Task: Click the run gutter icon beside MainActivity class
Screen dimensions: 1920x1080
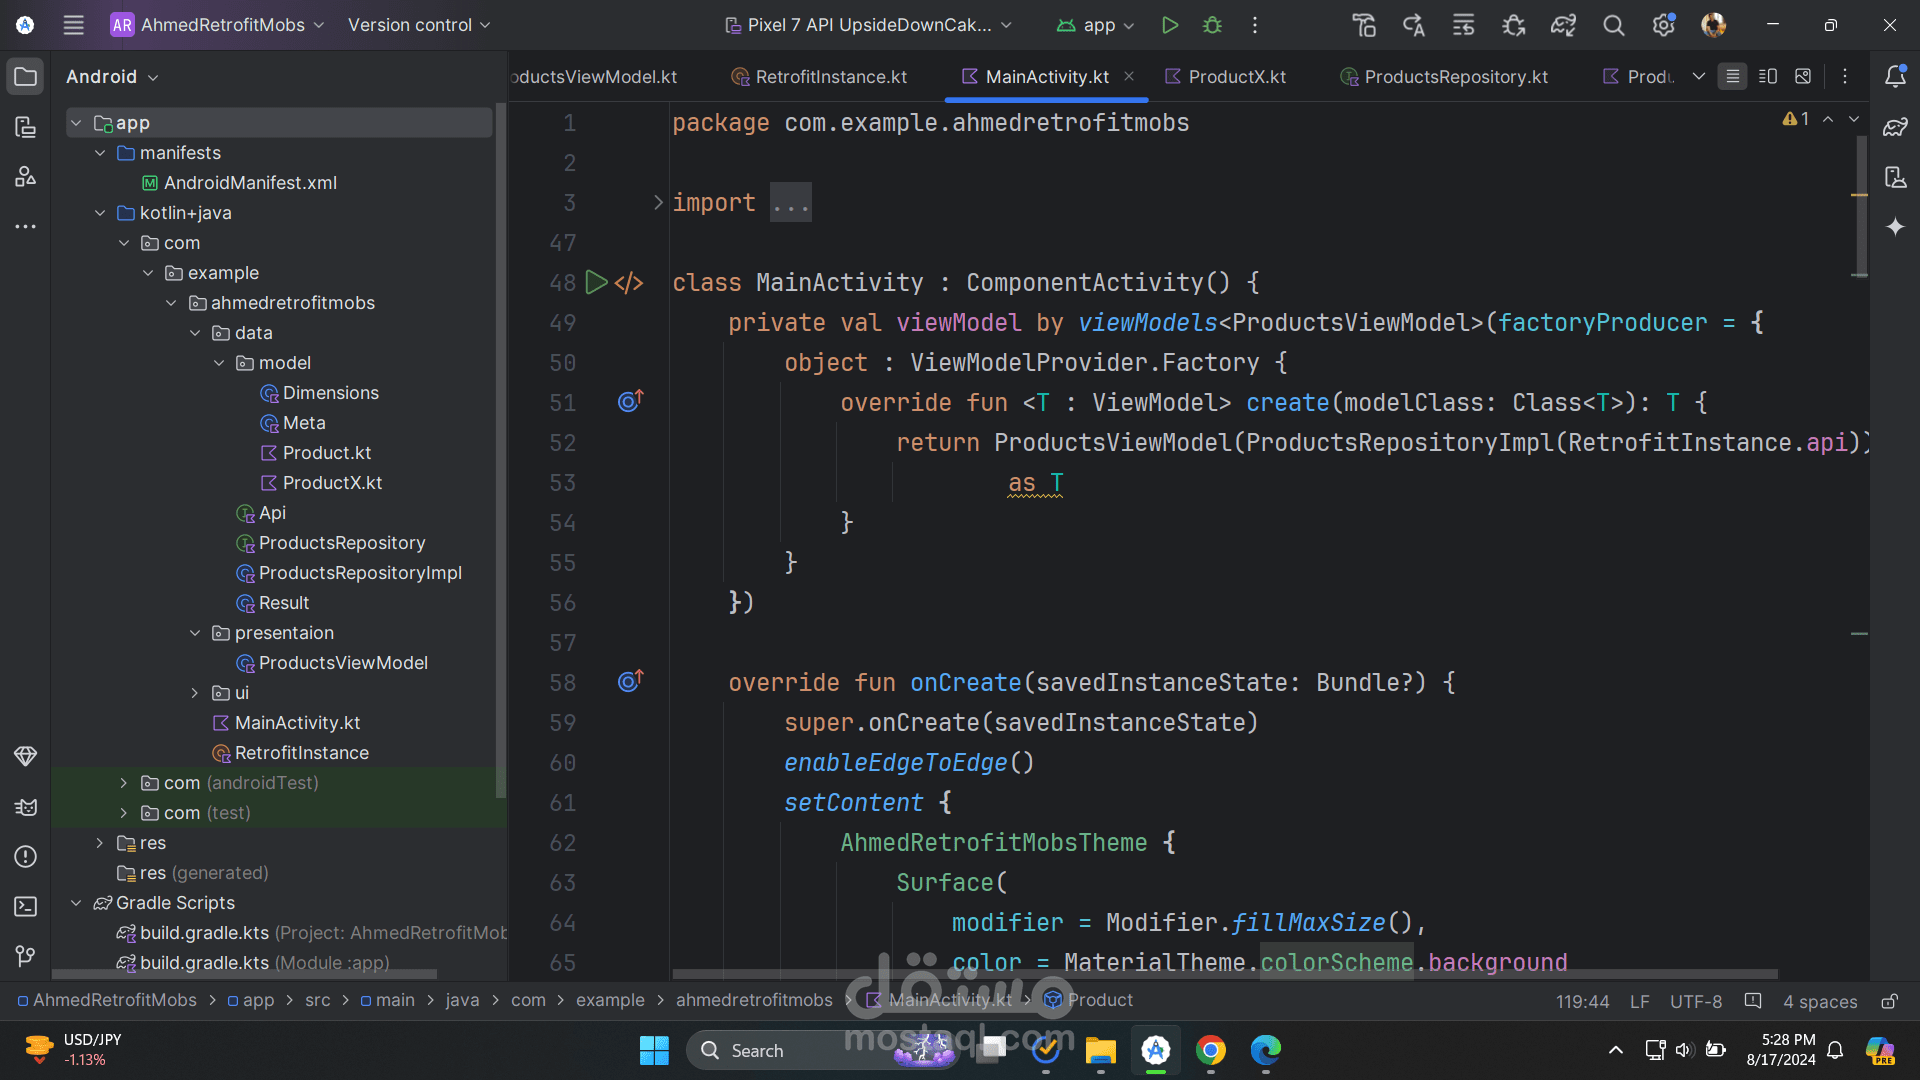Action: tap(596, 283)
